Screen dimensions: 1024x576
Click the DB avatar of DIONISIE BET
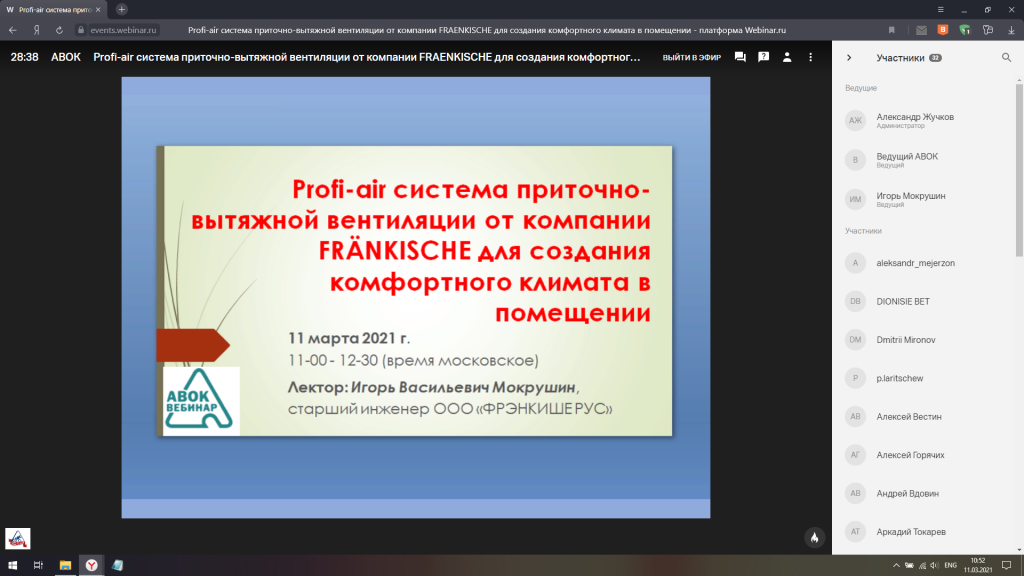point(856,301)
